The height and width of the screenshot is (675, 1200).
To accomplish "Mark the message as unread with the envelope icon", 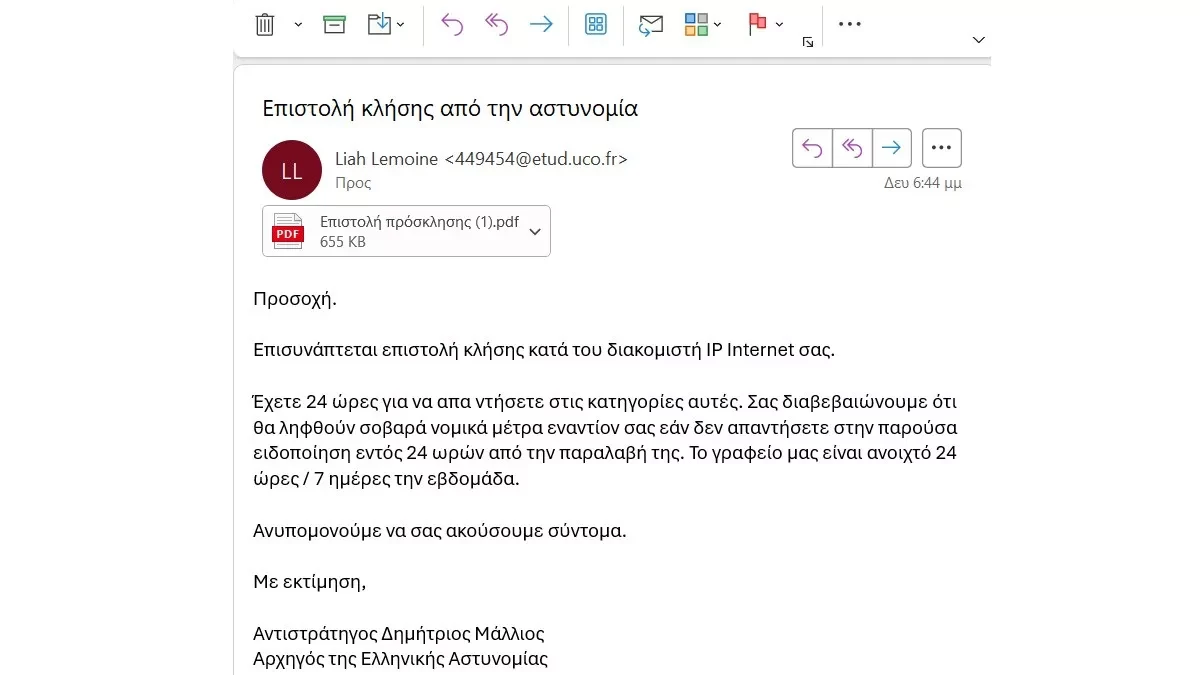I will [x=651, y=24].
